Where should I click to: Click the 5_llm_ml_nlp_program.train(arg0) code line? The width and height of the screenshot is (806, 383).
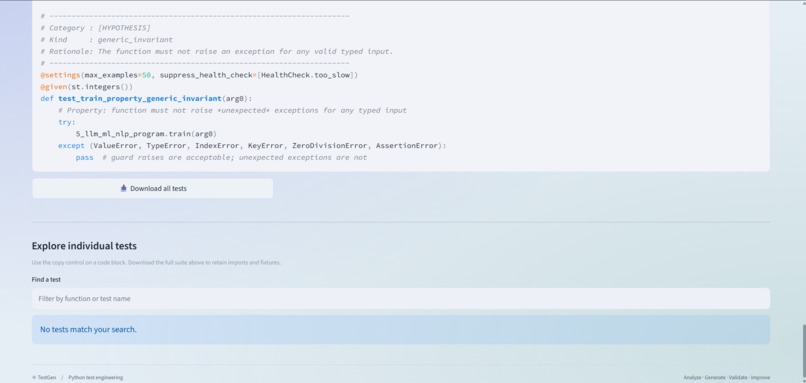[146, 134]
